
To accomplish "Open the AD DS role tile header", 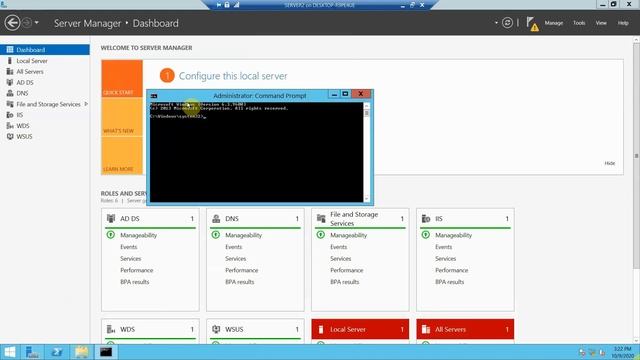I will [150, 219].
